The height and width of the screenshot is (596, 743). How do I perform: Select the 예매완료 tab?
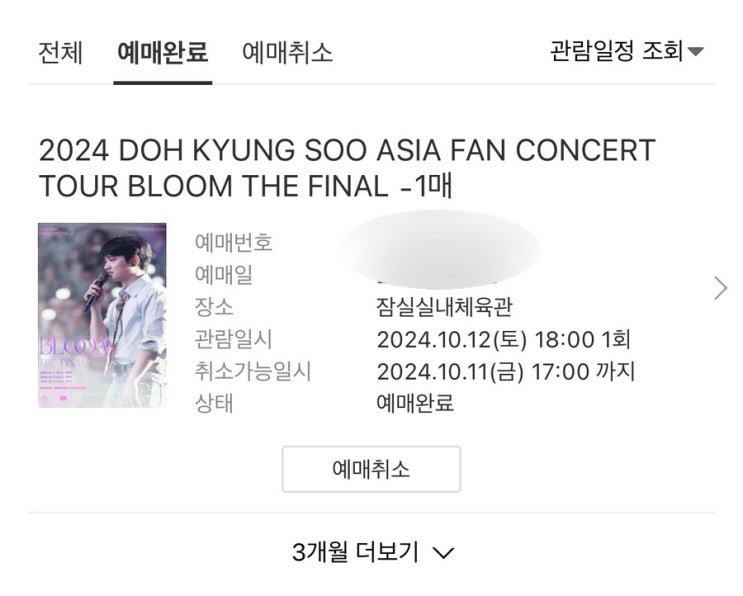pyautogui.click(x=162, y=52)
